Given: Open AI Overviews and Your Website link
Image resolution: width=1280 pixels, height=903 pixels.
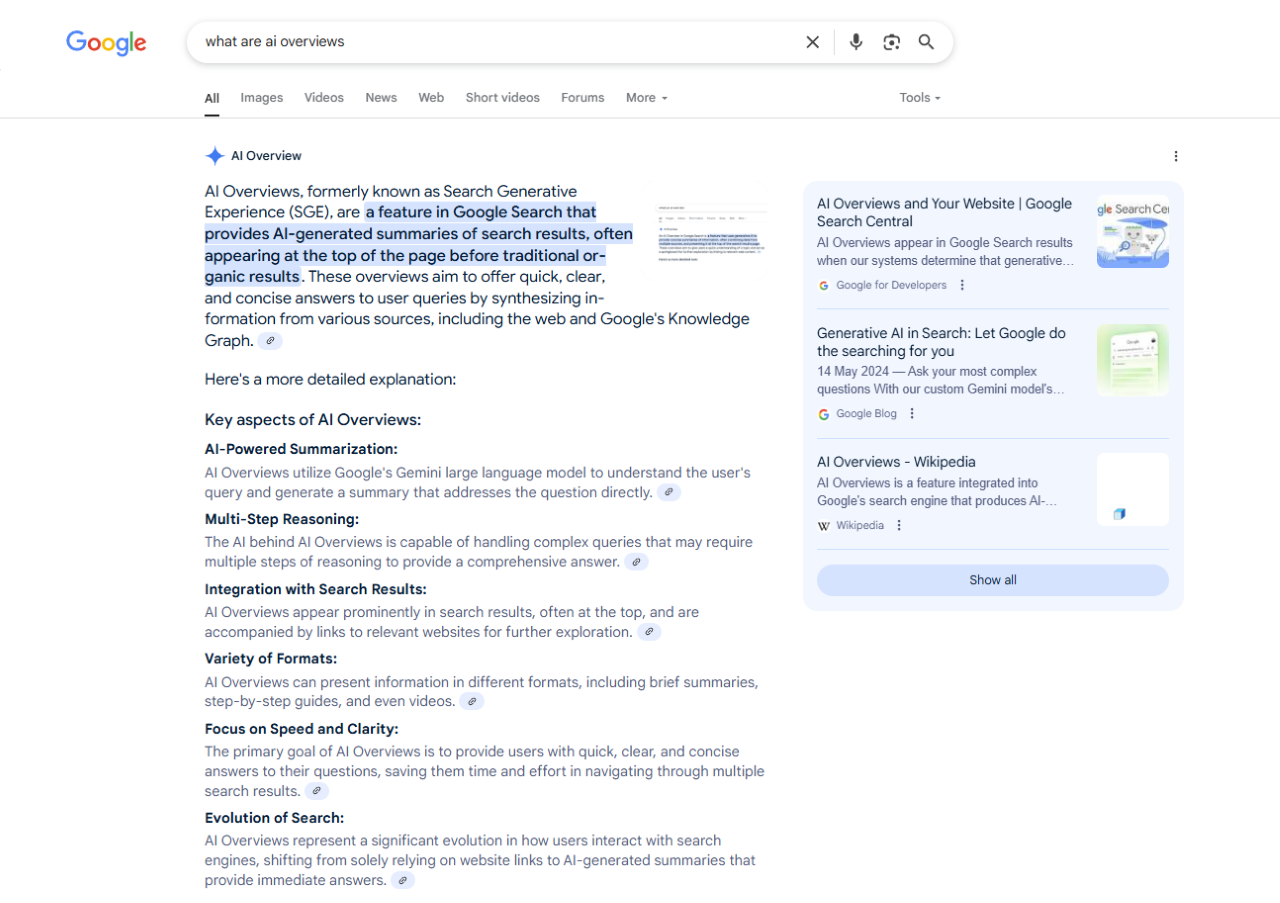Looking at the screenshot, I should 944,213.
